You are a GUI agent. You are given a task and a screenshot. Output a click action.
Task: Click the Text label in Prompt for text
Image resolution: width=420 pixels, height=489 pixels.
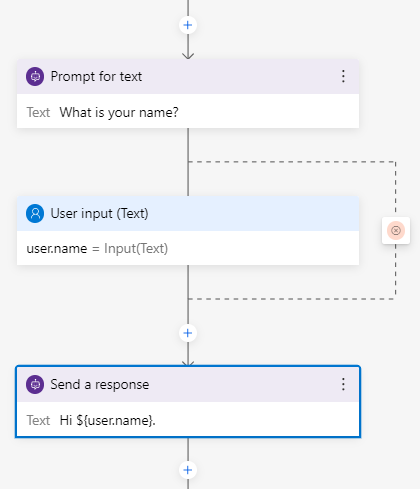pyautogui.click(x=38, y=112)
